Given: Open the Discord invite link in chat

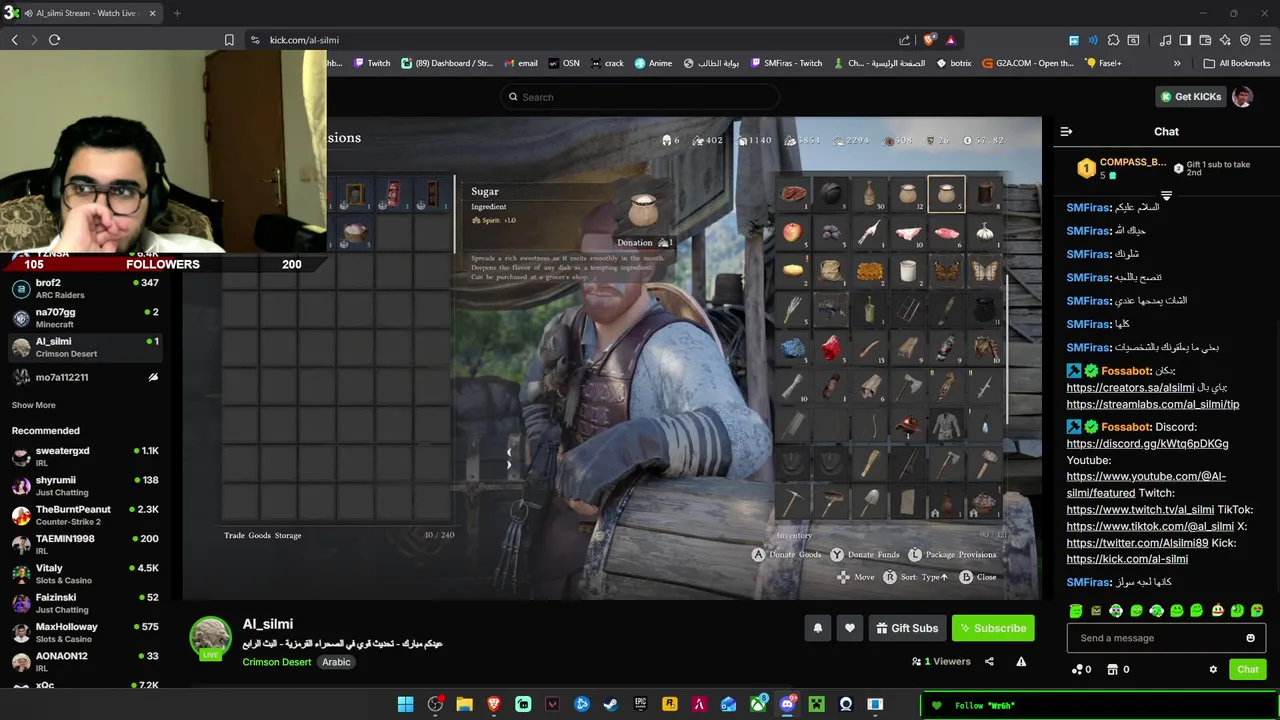Looking at the screenshot, I should tap(1147, 443).
